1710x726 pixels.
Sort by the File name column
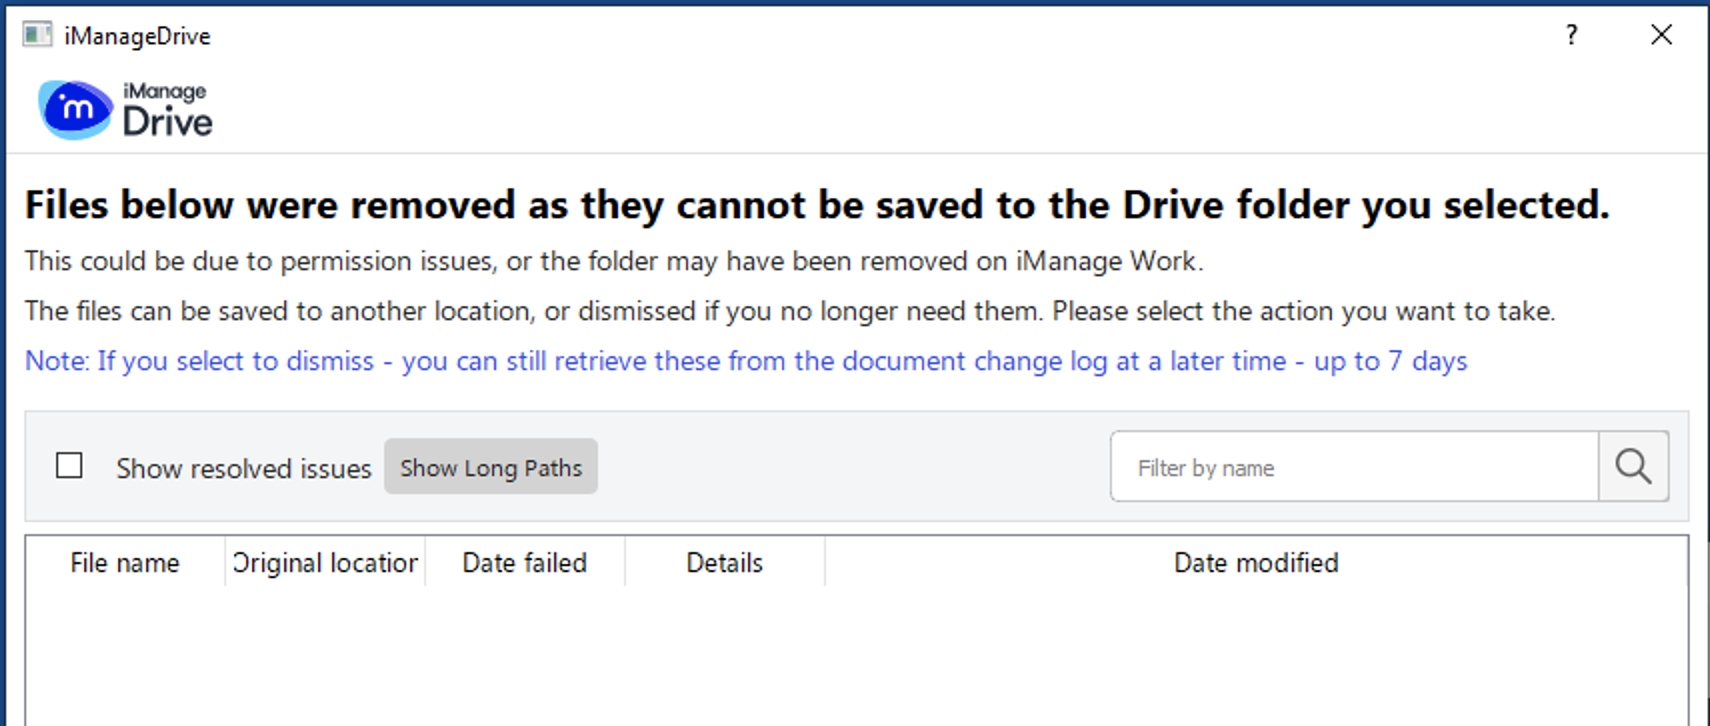[x=125, y=563]
